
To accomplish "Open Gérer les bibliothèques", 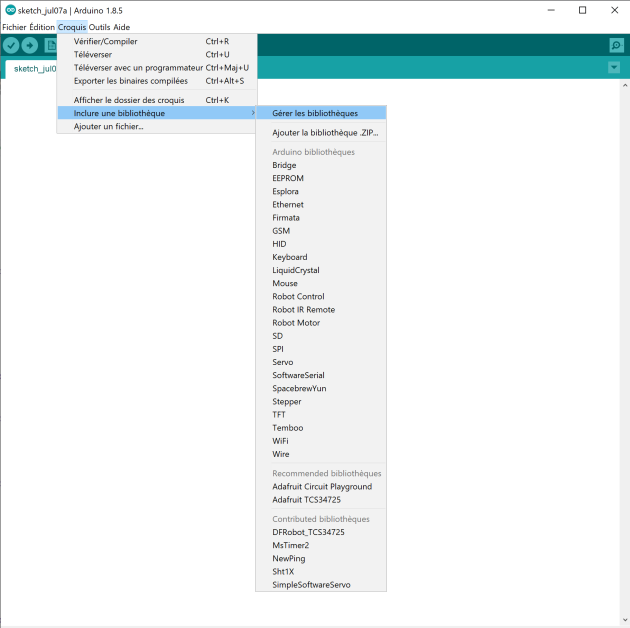I will (x=321, y=113).
